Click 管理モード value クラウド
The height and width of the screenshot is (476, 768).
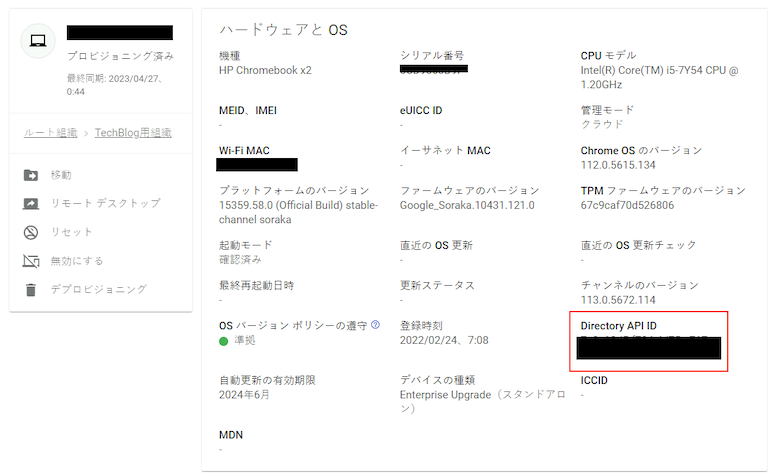(x=602, y=124)
